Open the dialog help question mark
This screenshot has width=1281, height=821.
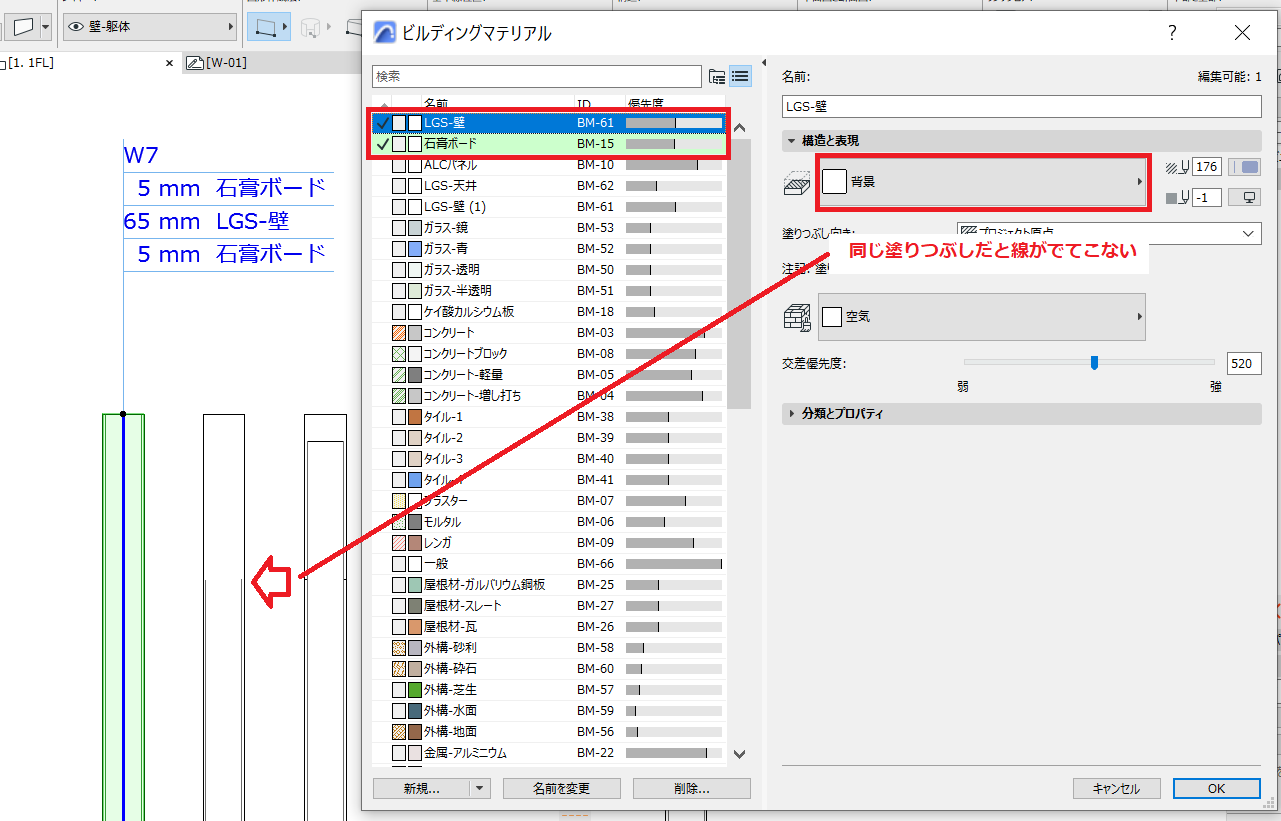[1172, 33]
